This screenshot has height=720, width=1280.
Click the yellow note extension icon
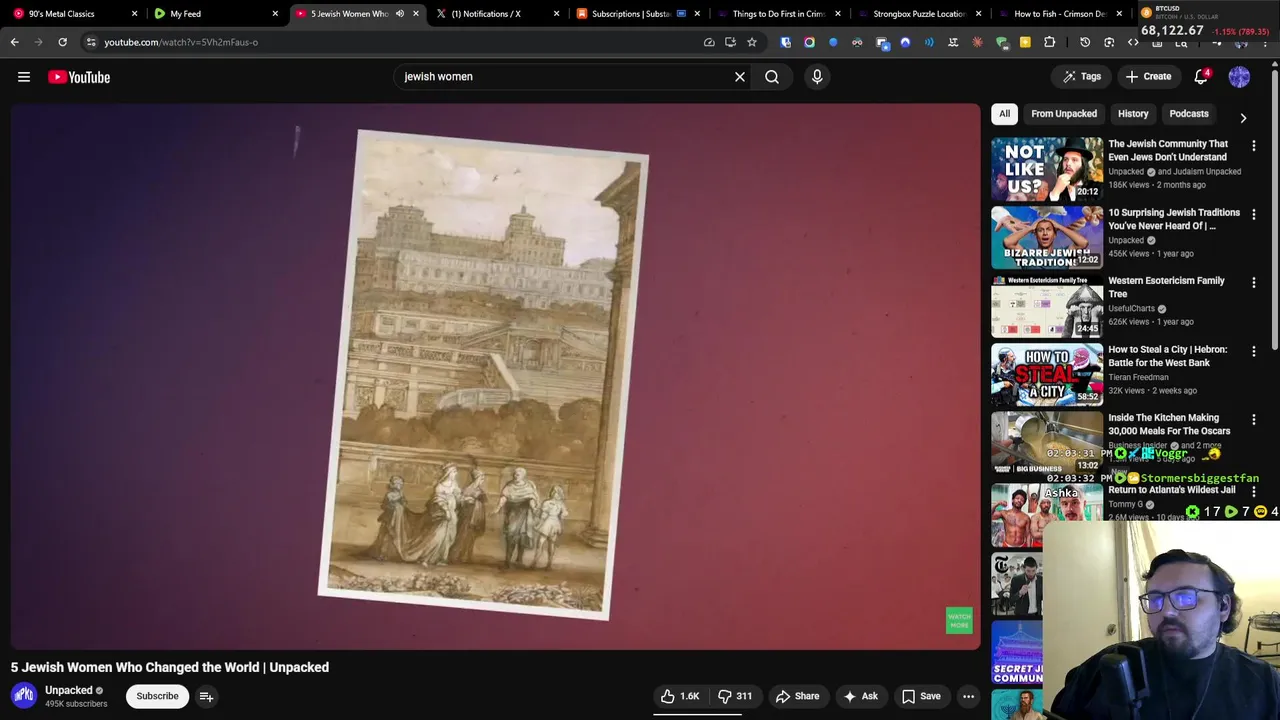point(1025,42)
